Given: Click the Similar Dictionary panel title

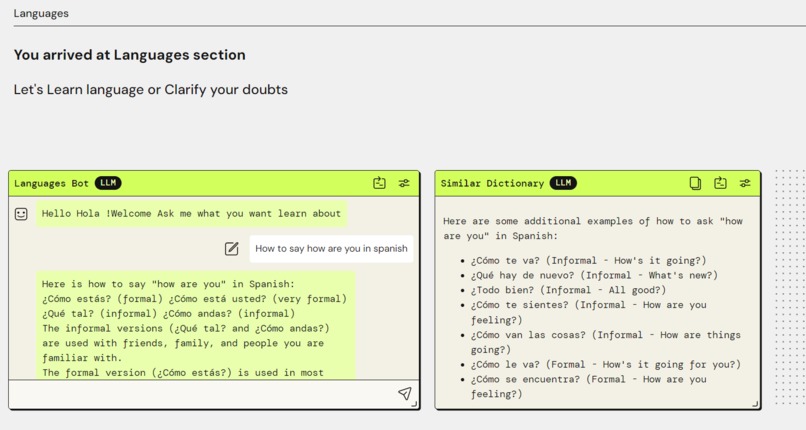Looking at the screenshot, I should [492, 183].
